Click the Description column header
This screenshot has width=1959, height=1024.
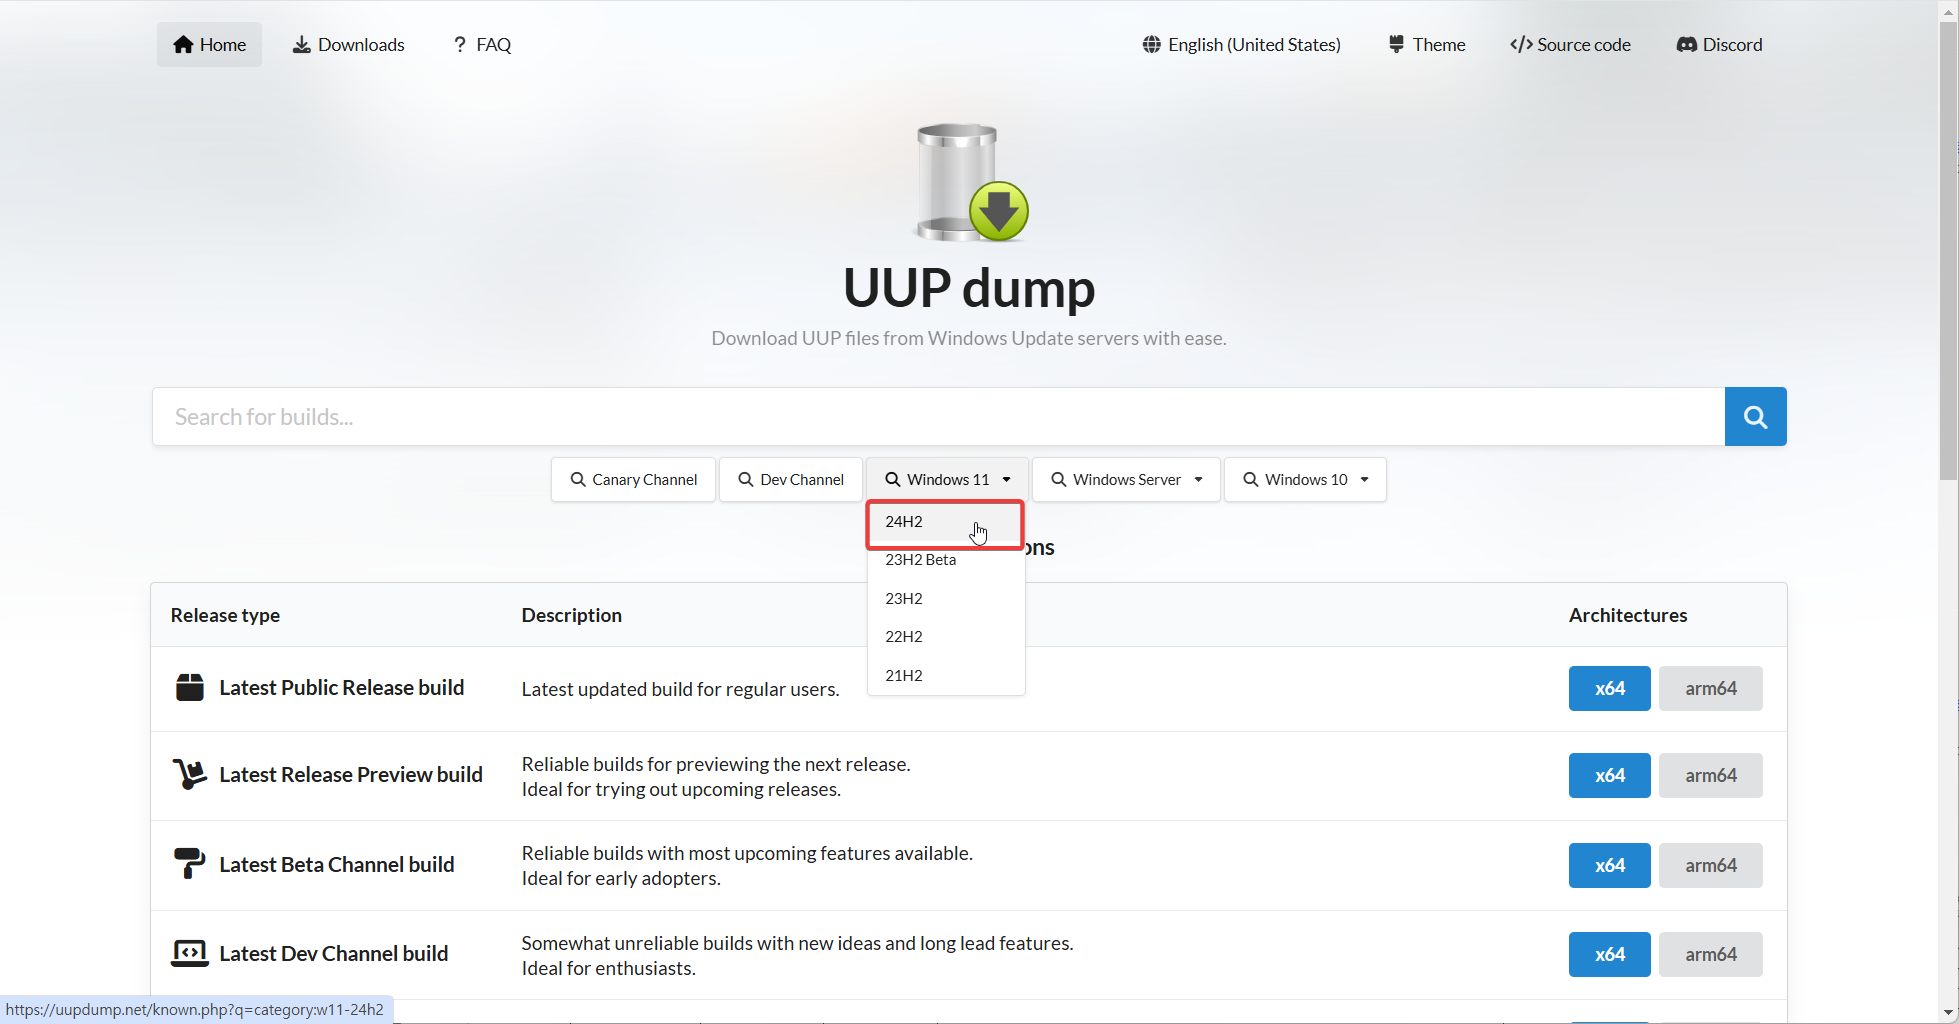point(571,615)
